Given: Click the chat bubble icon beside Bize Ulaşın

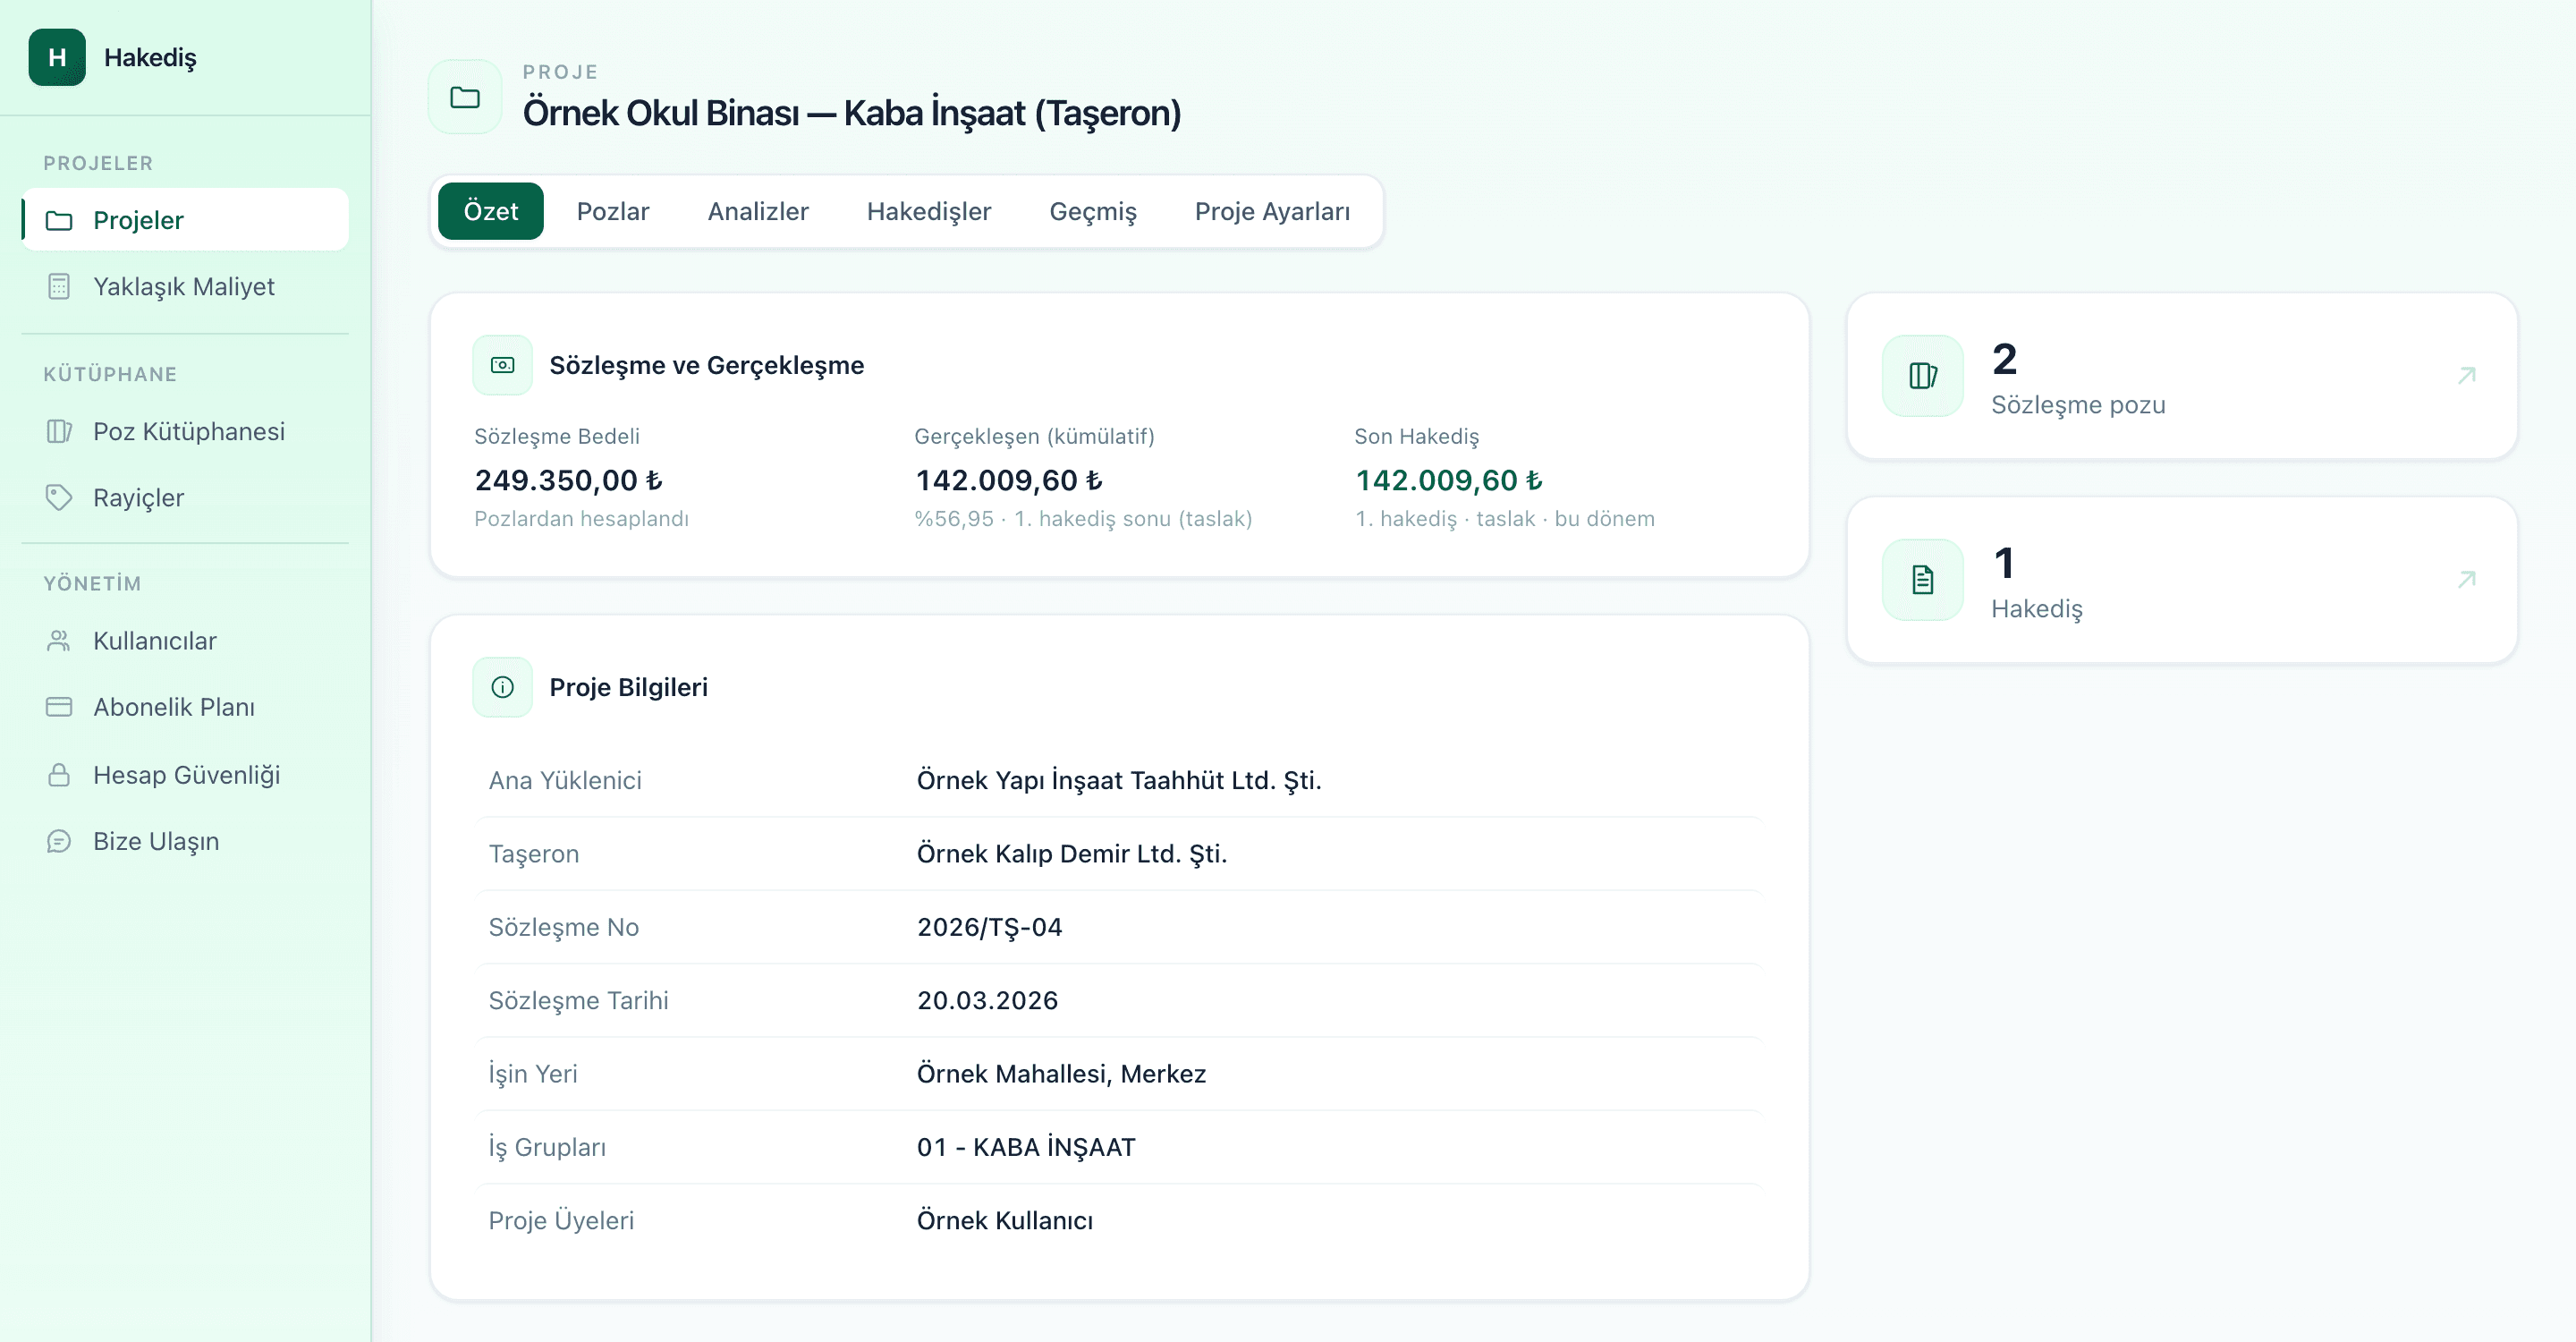Looking at the screenshot, I should coord(59,841).
